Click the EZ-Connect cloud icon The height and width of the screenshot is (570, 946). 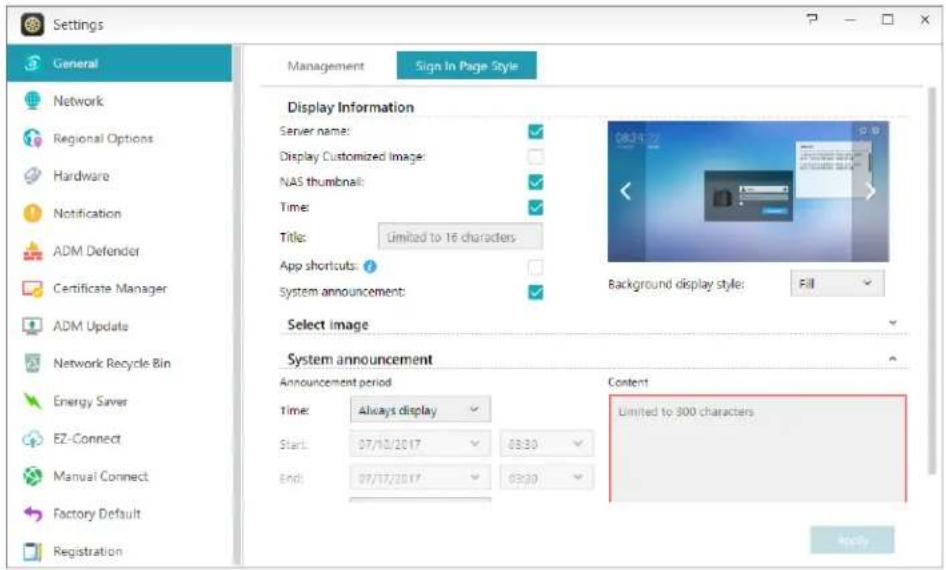point(33,439)
